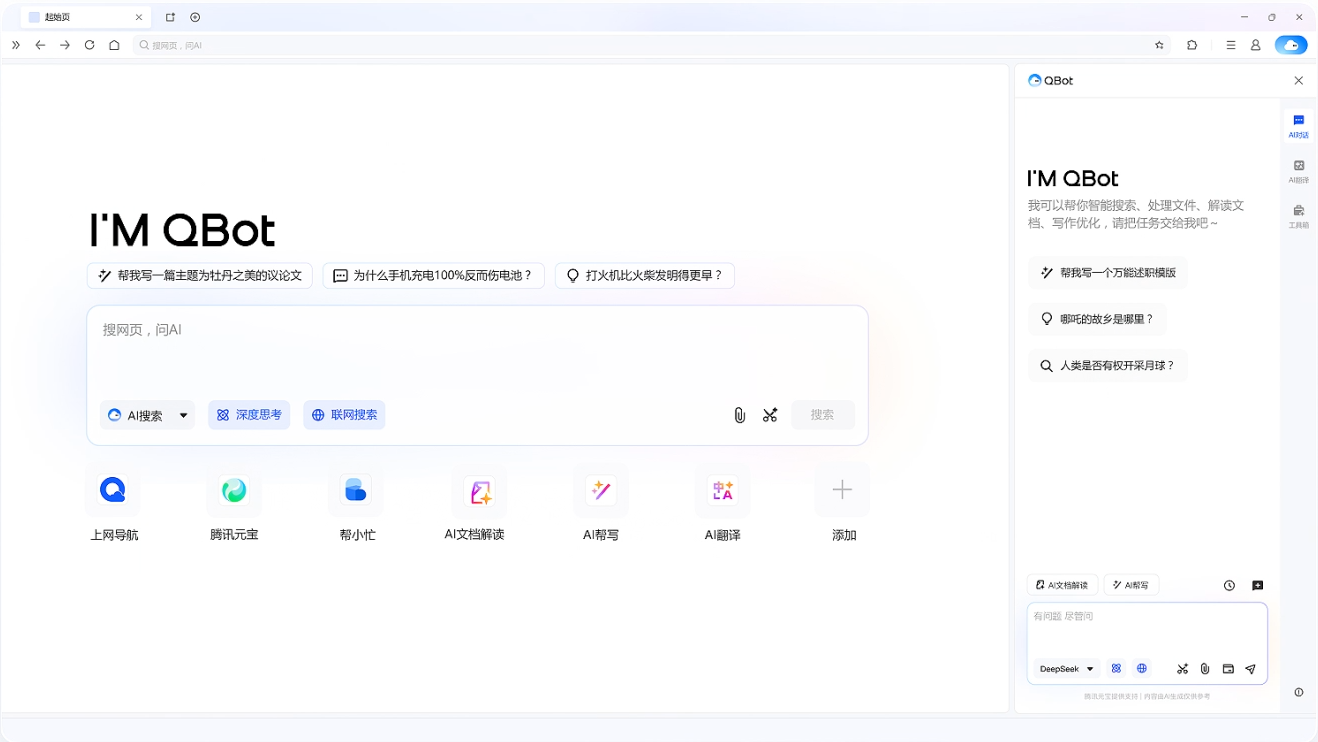
Task: Click scissors screenshot icon in main search box
Action: [770, 415]
